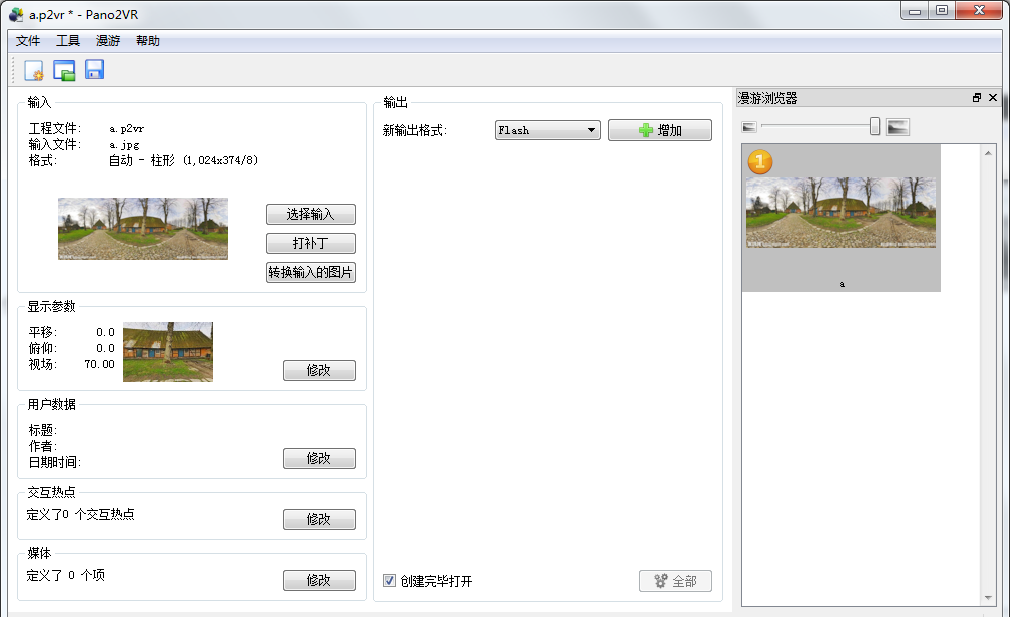1010x617 pixels.
Task: Click 修改 in the 媒体 section
Action: coord(319,580)
